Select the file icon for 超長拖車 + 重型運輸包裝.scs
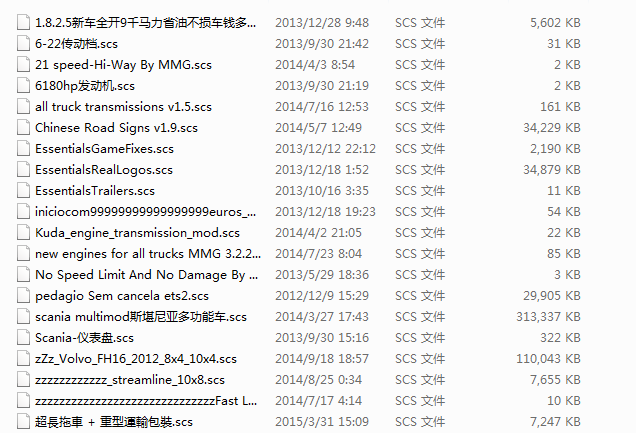The width and height of the screenshot is (636, 433). [24, 422]
